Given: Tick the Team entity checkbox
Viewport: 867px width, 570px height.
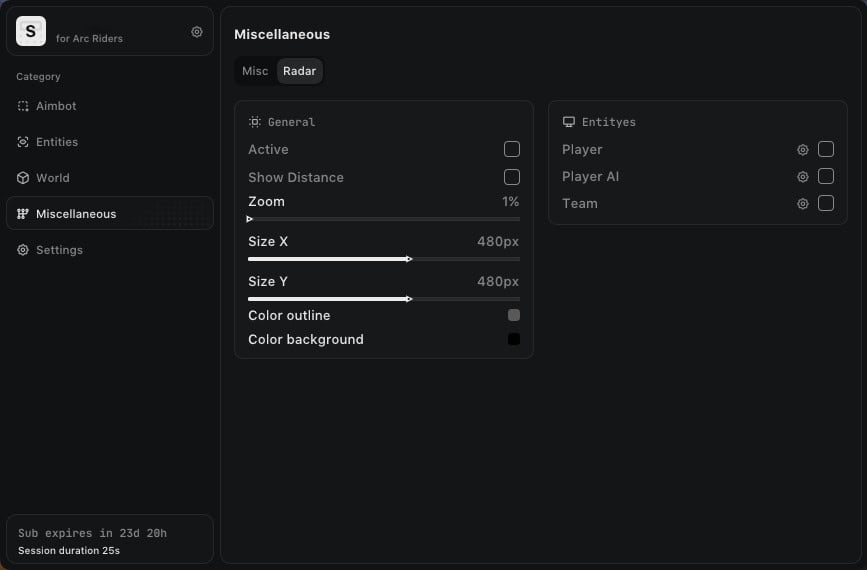Looking at the screenshot, I should [826, 203].
